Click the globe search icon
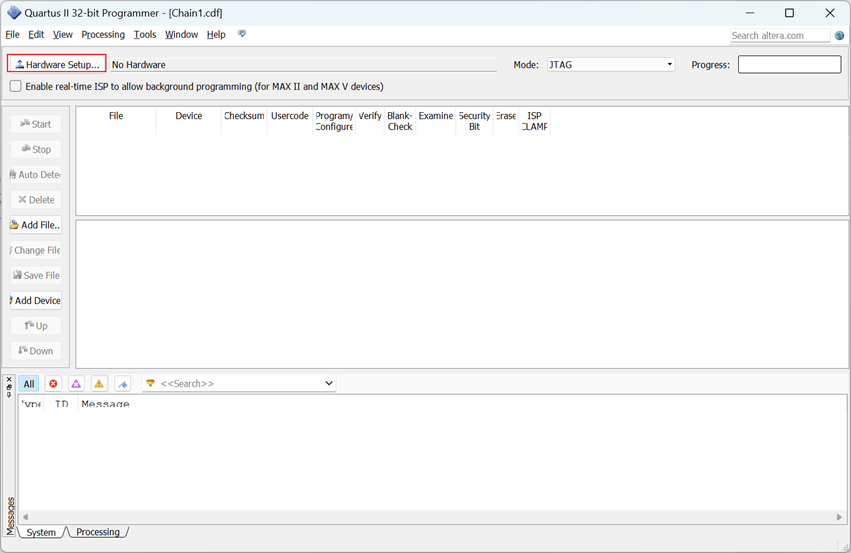The image size is (851, 553). [x=840, y=35]
